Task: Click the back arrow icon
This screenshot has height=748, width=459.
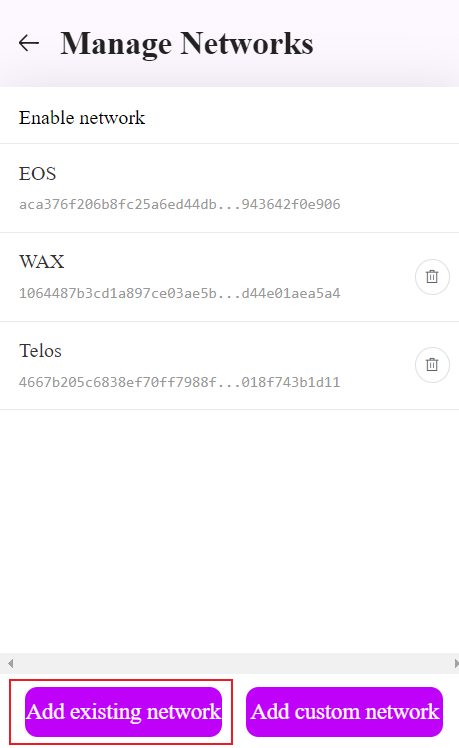Action: (x=29, y=43)
